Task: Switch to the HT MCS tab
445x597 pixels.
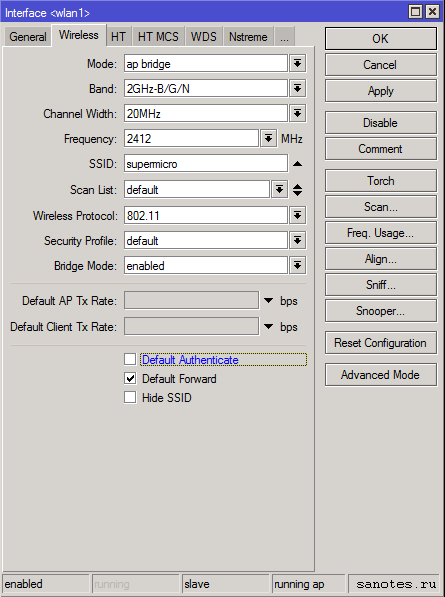Action: [x=158, y=37]
